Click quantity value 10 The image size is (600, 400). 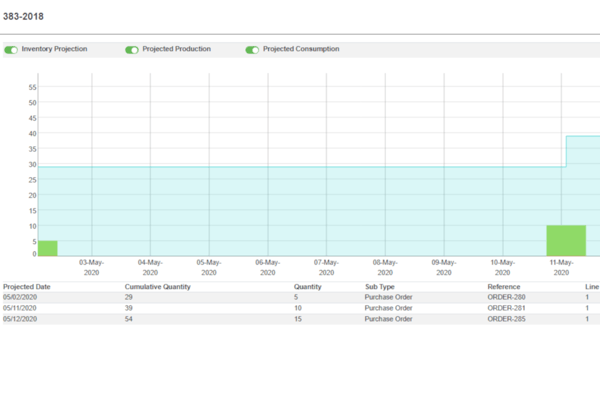coord(298,308)
